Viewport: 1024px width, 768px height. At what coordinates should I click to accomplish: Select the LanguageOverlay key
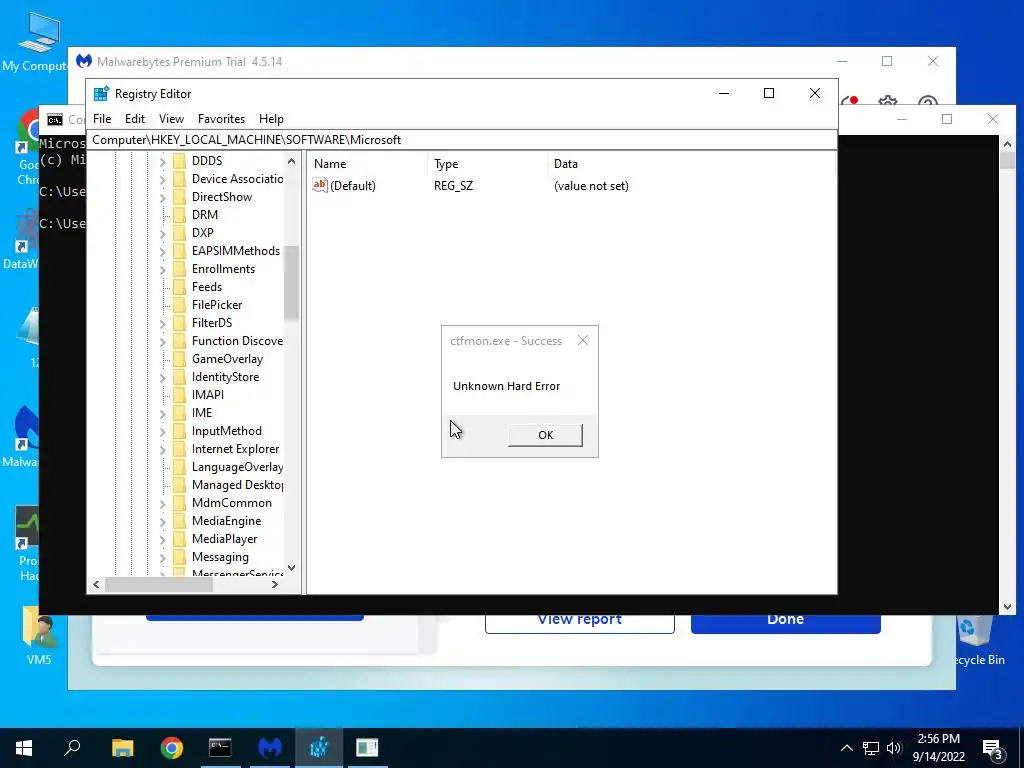click(x=237, y=467)
